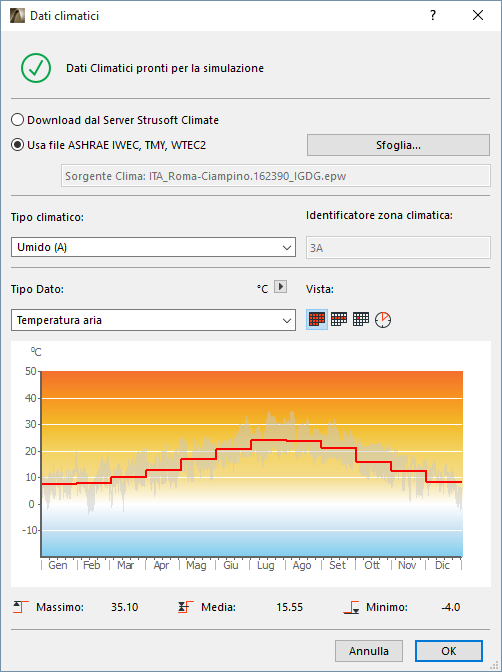Screen dimensions: 502x672
Task: Select Download dal Server Strusoft Climate
Action: [115, 120]
